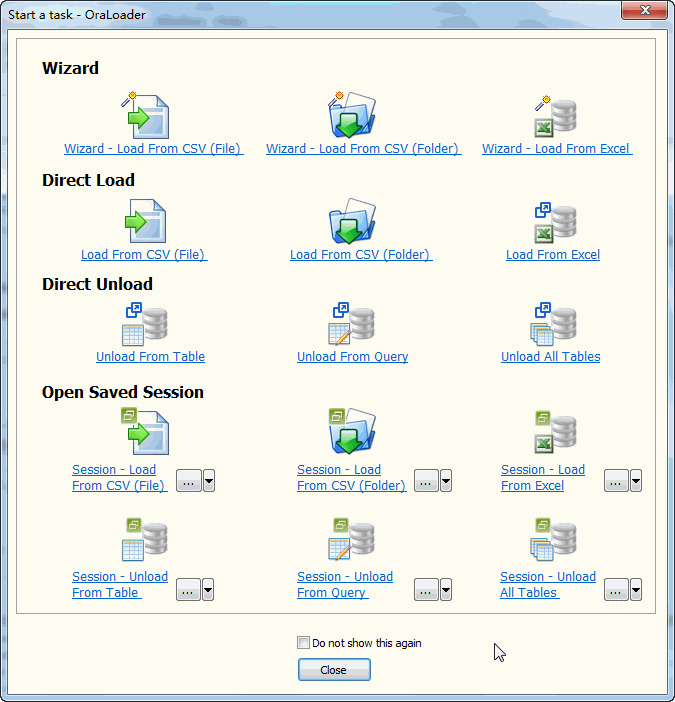Click the Direct Load From CSV (File) icon
Image resolution: width=675 pixels, height=702 pixels.
[145, 221]
